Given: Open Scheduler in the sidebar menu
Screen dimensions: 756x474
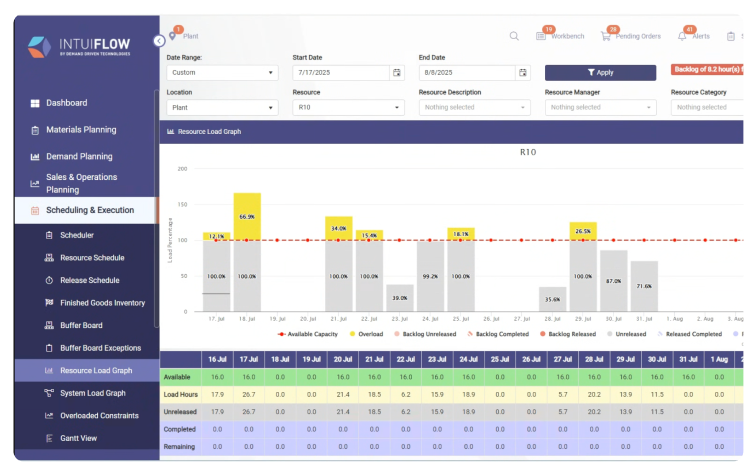Looking at the screenshot, I should 77,235.
